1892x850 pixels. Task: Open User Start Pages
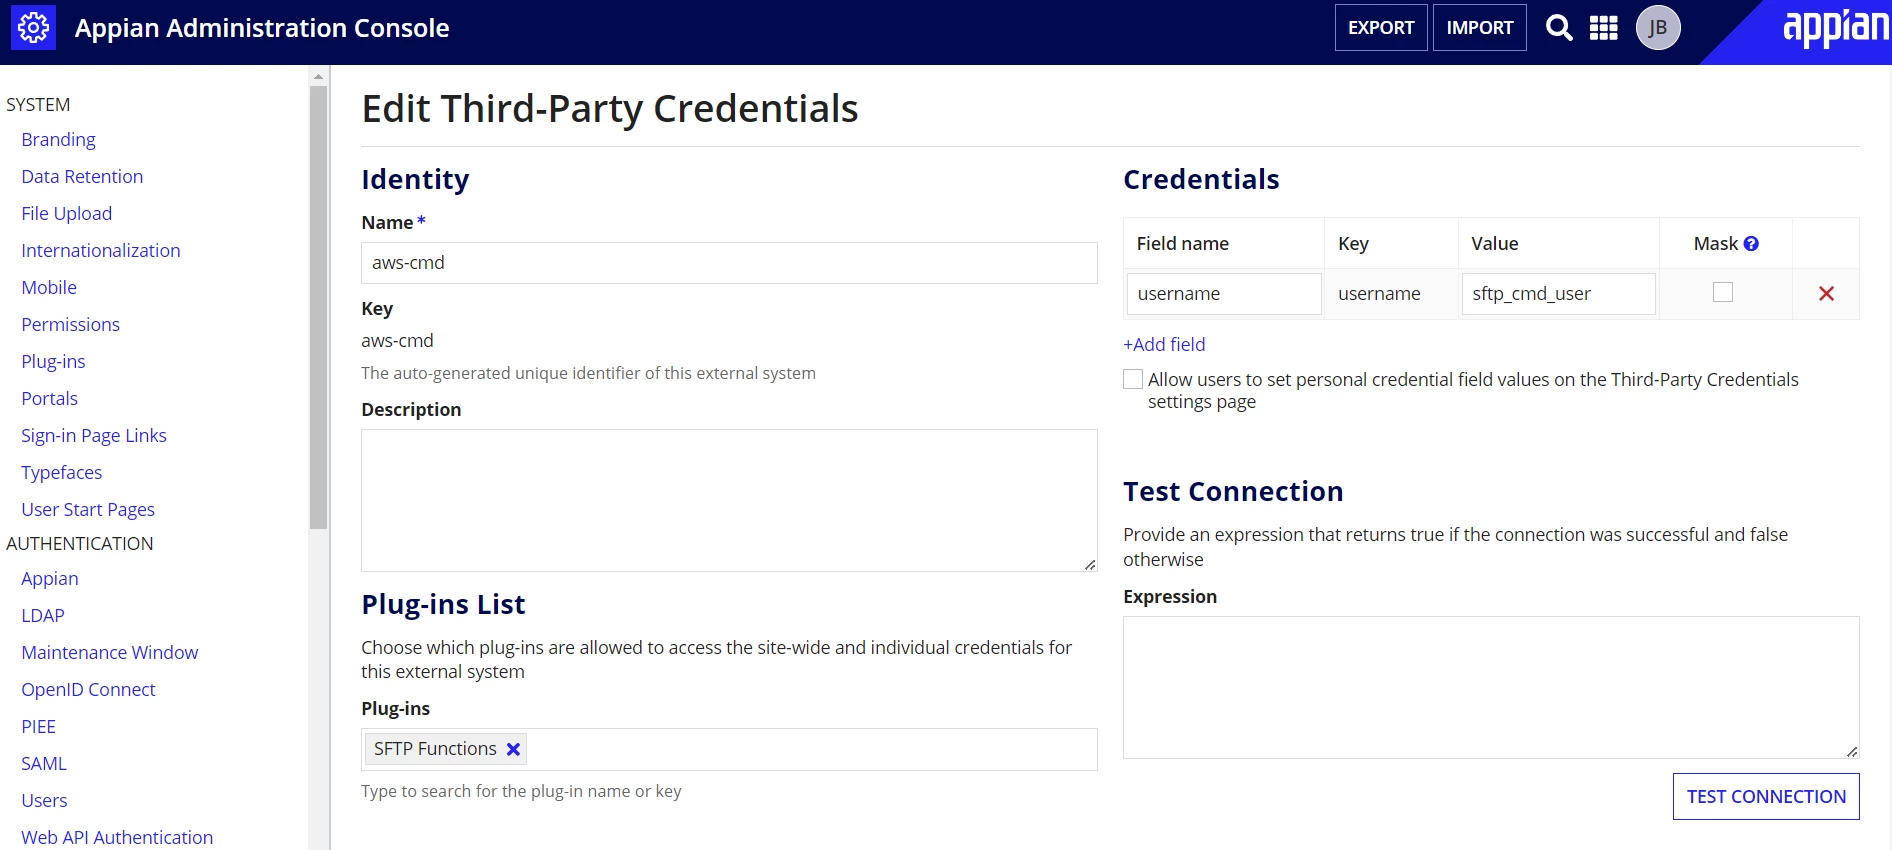click(x=88, y=510)
